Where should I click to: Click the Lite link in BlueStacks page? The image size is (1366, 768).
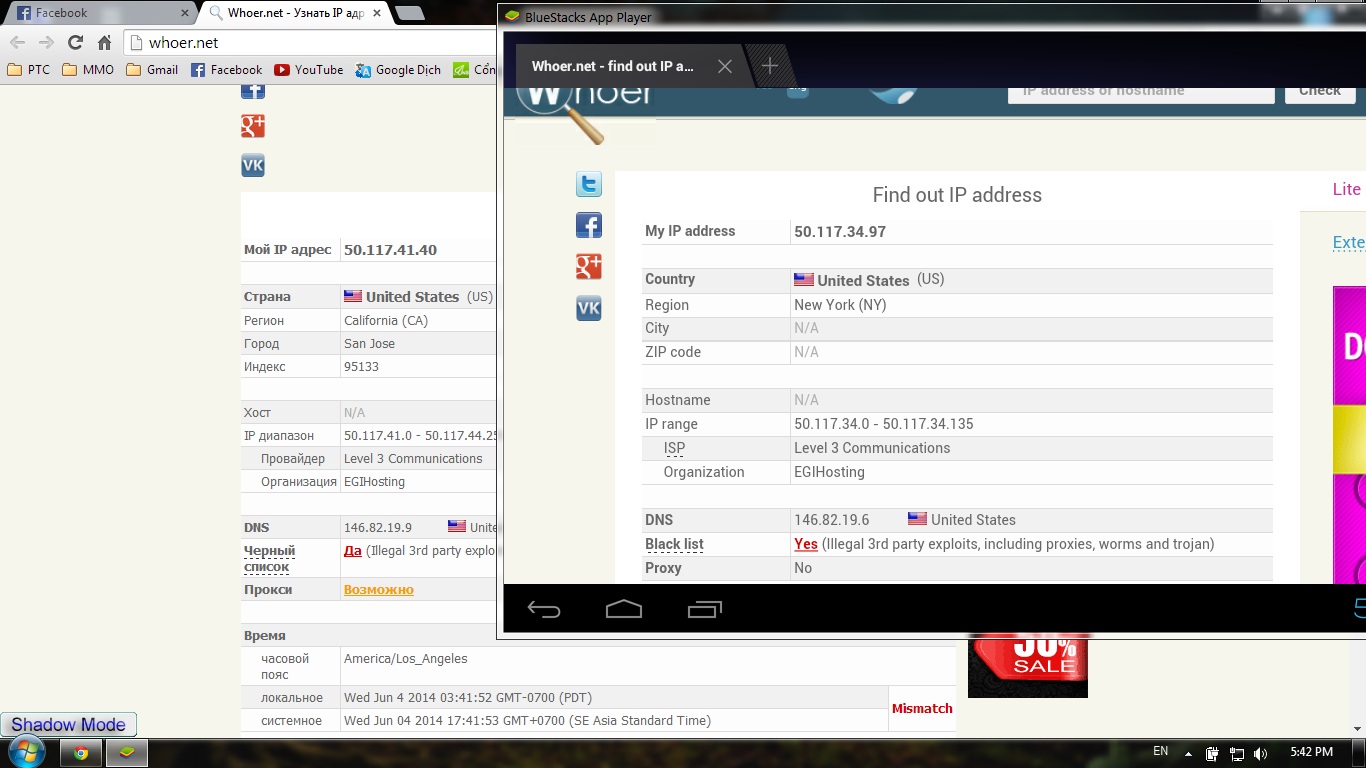coord(1347,189)
